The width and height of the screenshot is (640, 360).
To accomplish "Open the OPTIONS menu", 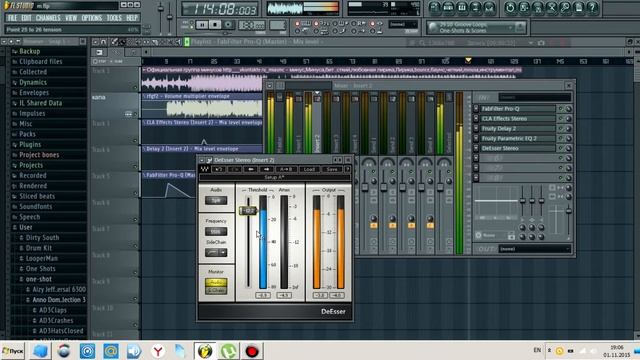I will click(x=92, y=18).
